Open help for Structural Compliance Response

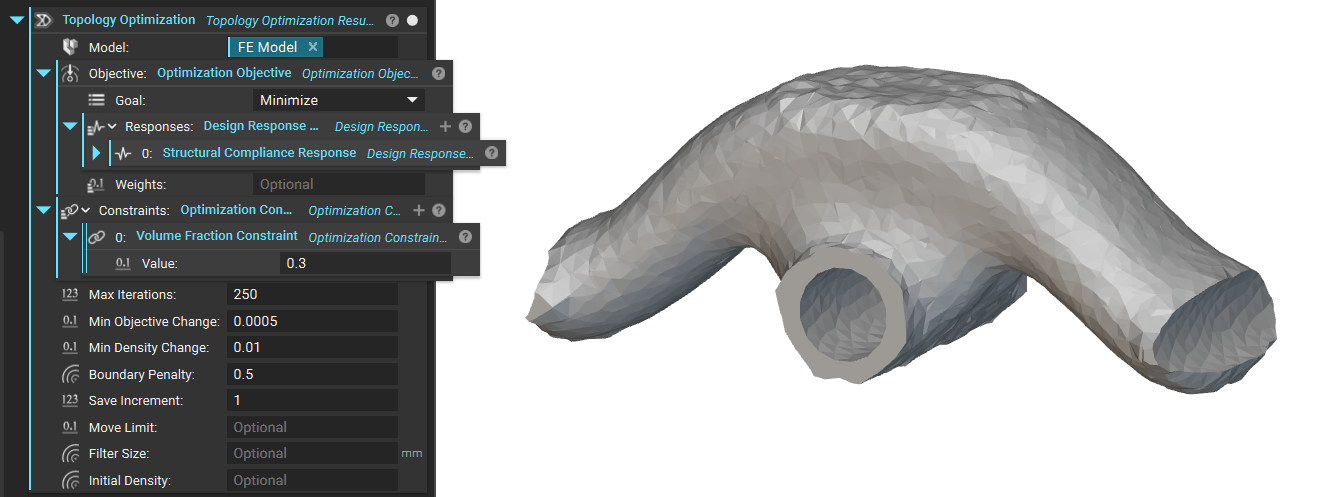[491, 153]
